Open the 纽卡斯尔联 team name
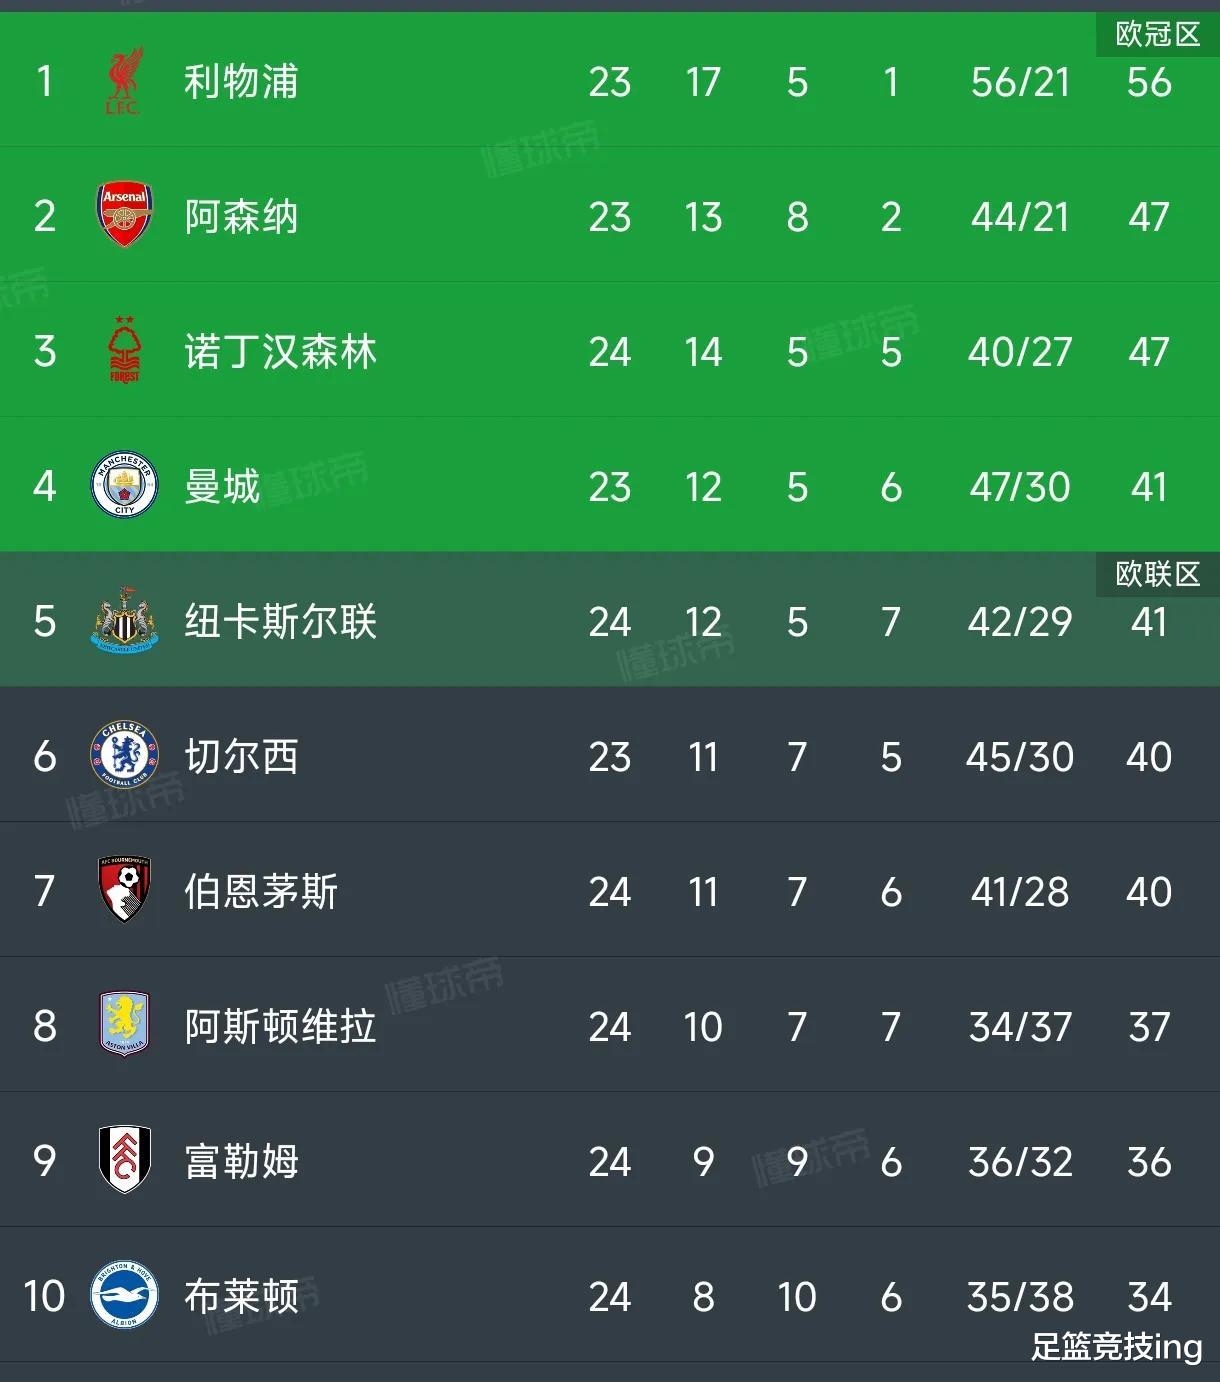1220x1382 pixels. click(x=280, y=622)
